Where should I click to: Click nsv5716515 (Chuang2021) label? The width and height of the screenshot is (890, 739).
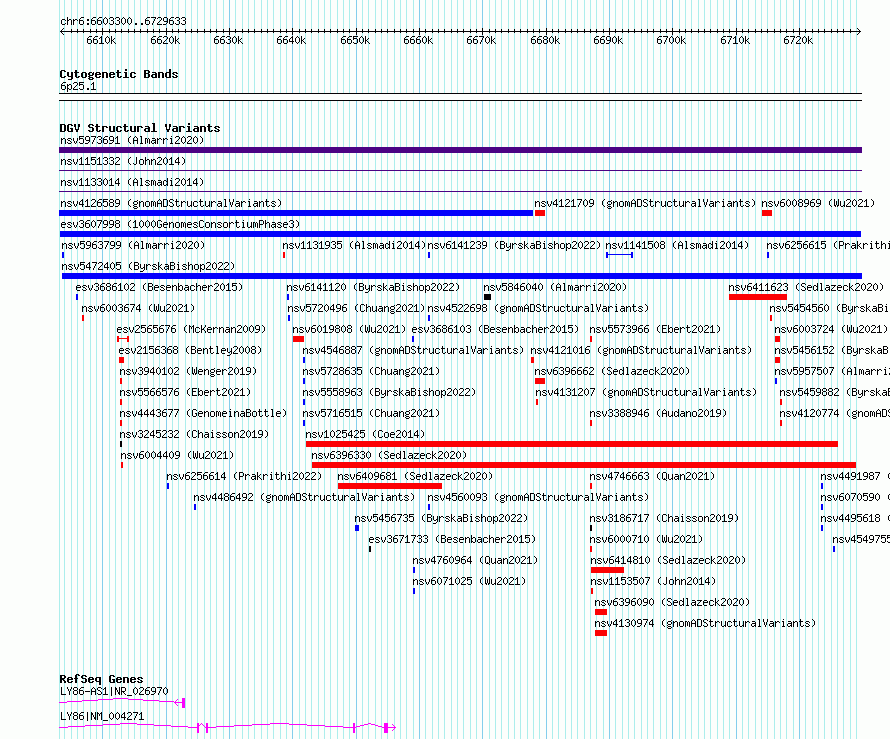click(x=371, y=413)
